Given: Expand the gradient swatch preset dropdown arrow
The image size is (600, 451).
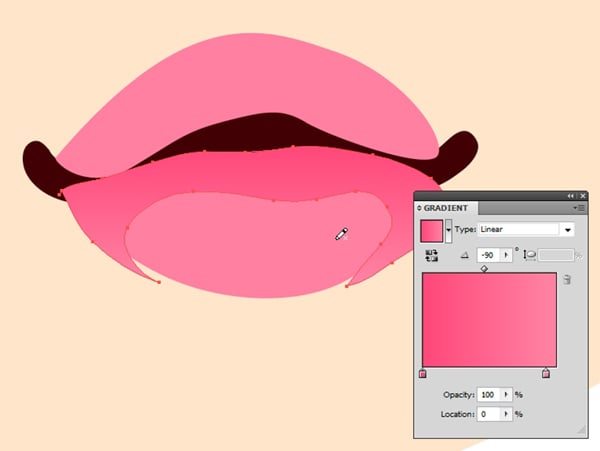Looking at the screenshot, I should [448, 230].
